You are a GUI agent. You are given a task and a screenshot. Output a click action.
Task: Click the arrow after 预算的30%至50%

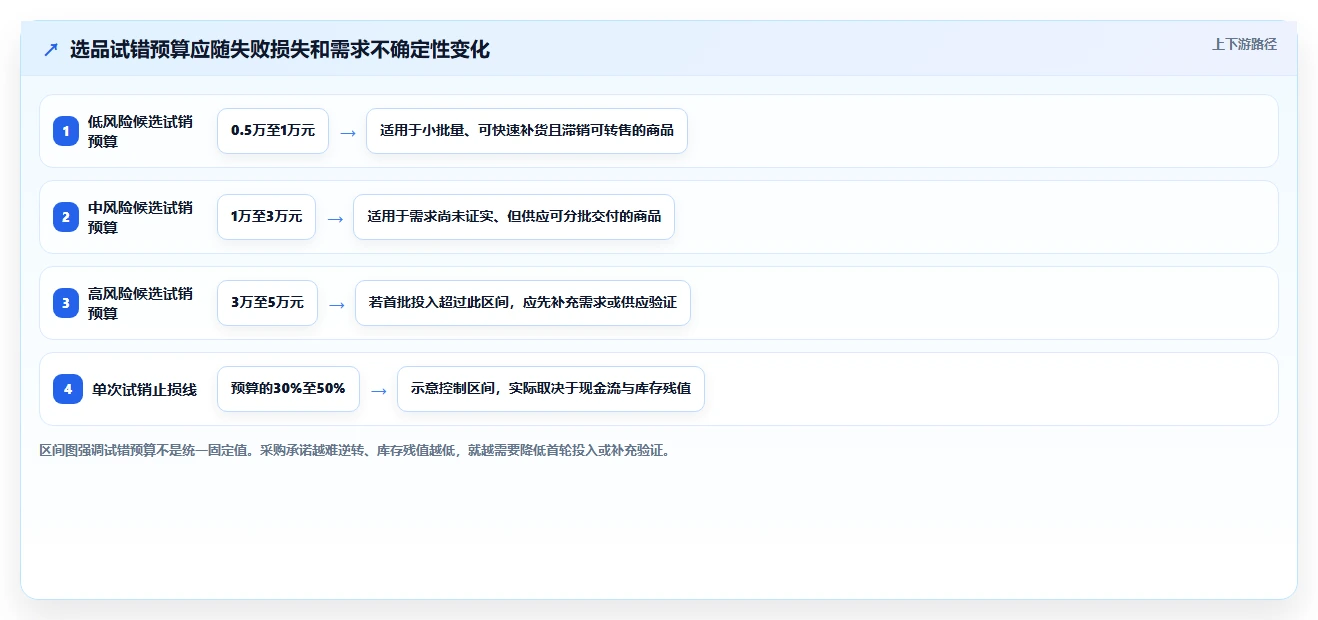[x=378, y=390]
